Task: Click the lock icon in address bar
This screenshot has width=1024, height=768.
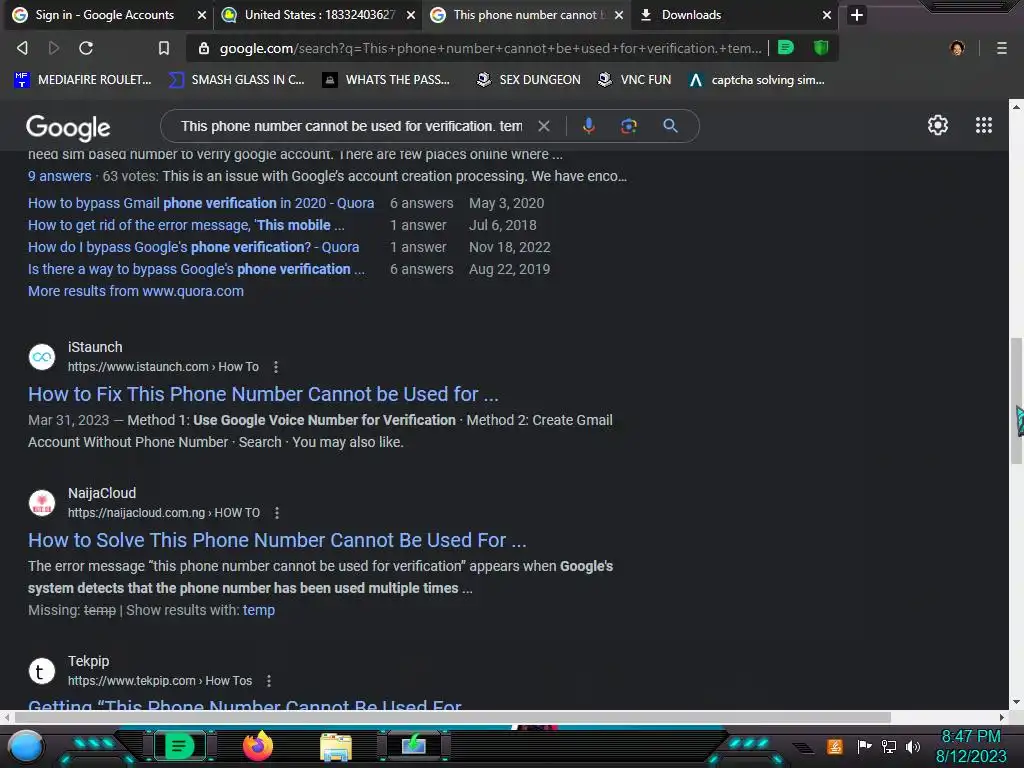Action: pos(204,48)
